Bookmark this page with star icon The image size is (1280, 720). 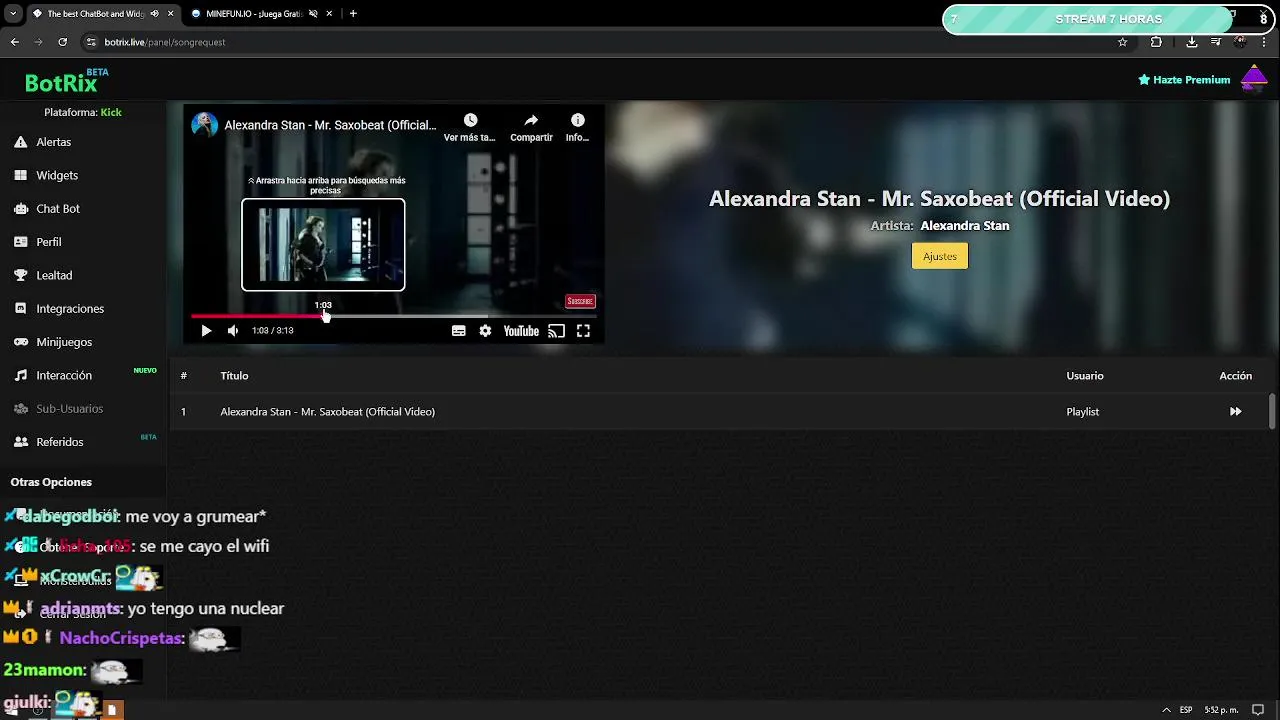tap(1122, 42)
